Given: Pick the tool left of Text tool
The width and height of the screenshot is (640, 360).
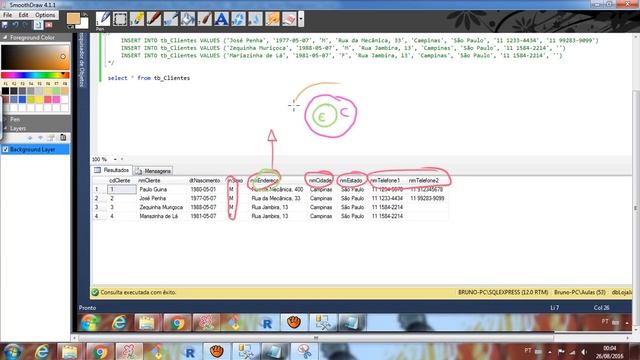Looking at the screenshot, I should (204, 19).
